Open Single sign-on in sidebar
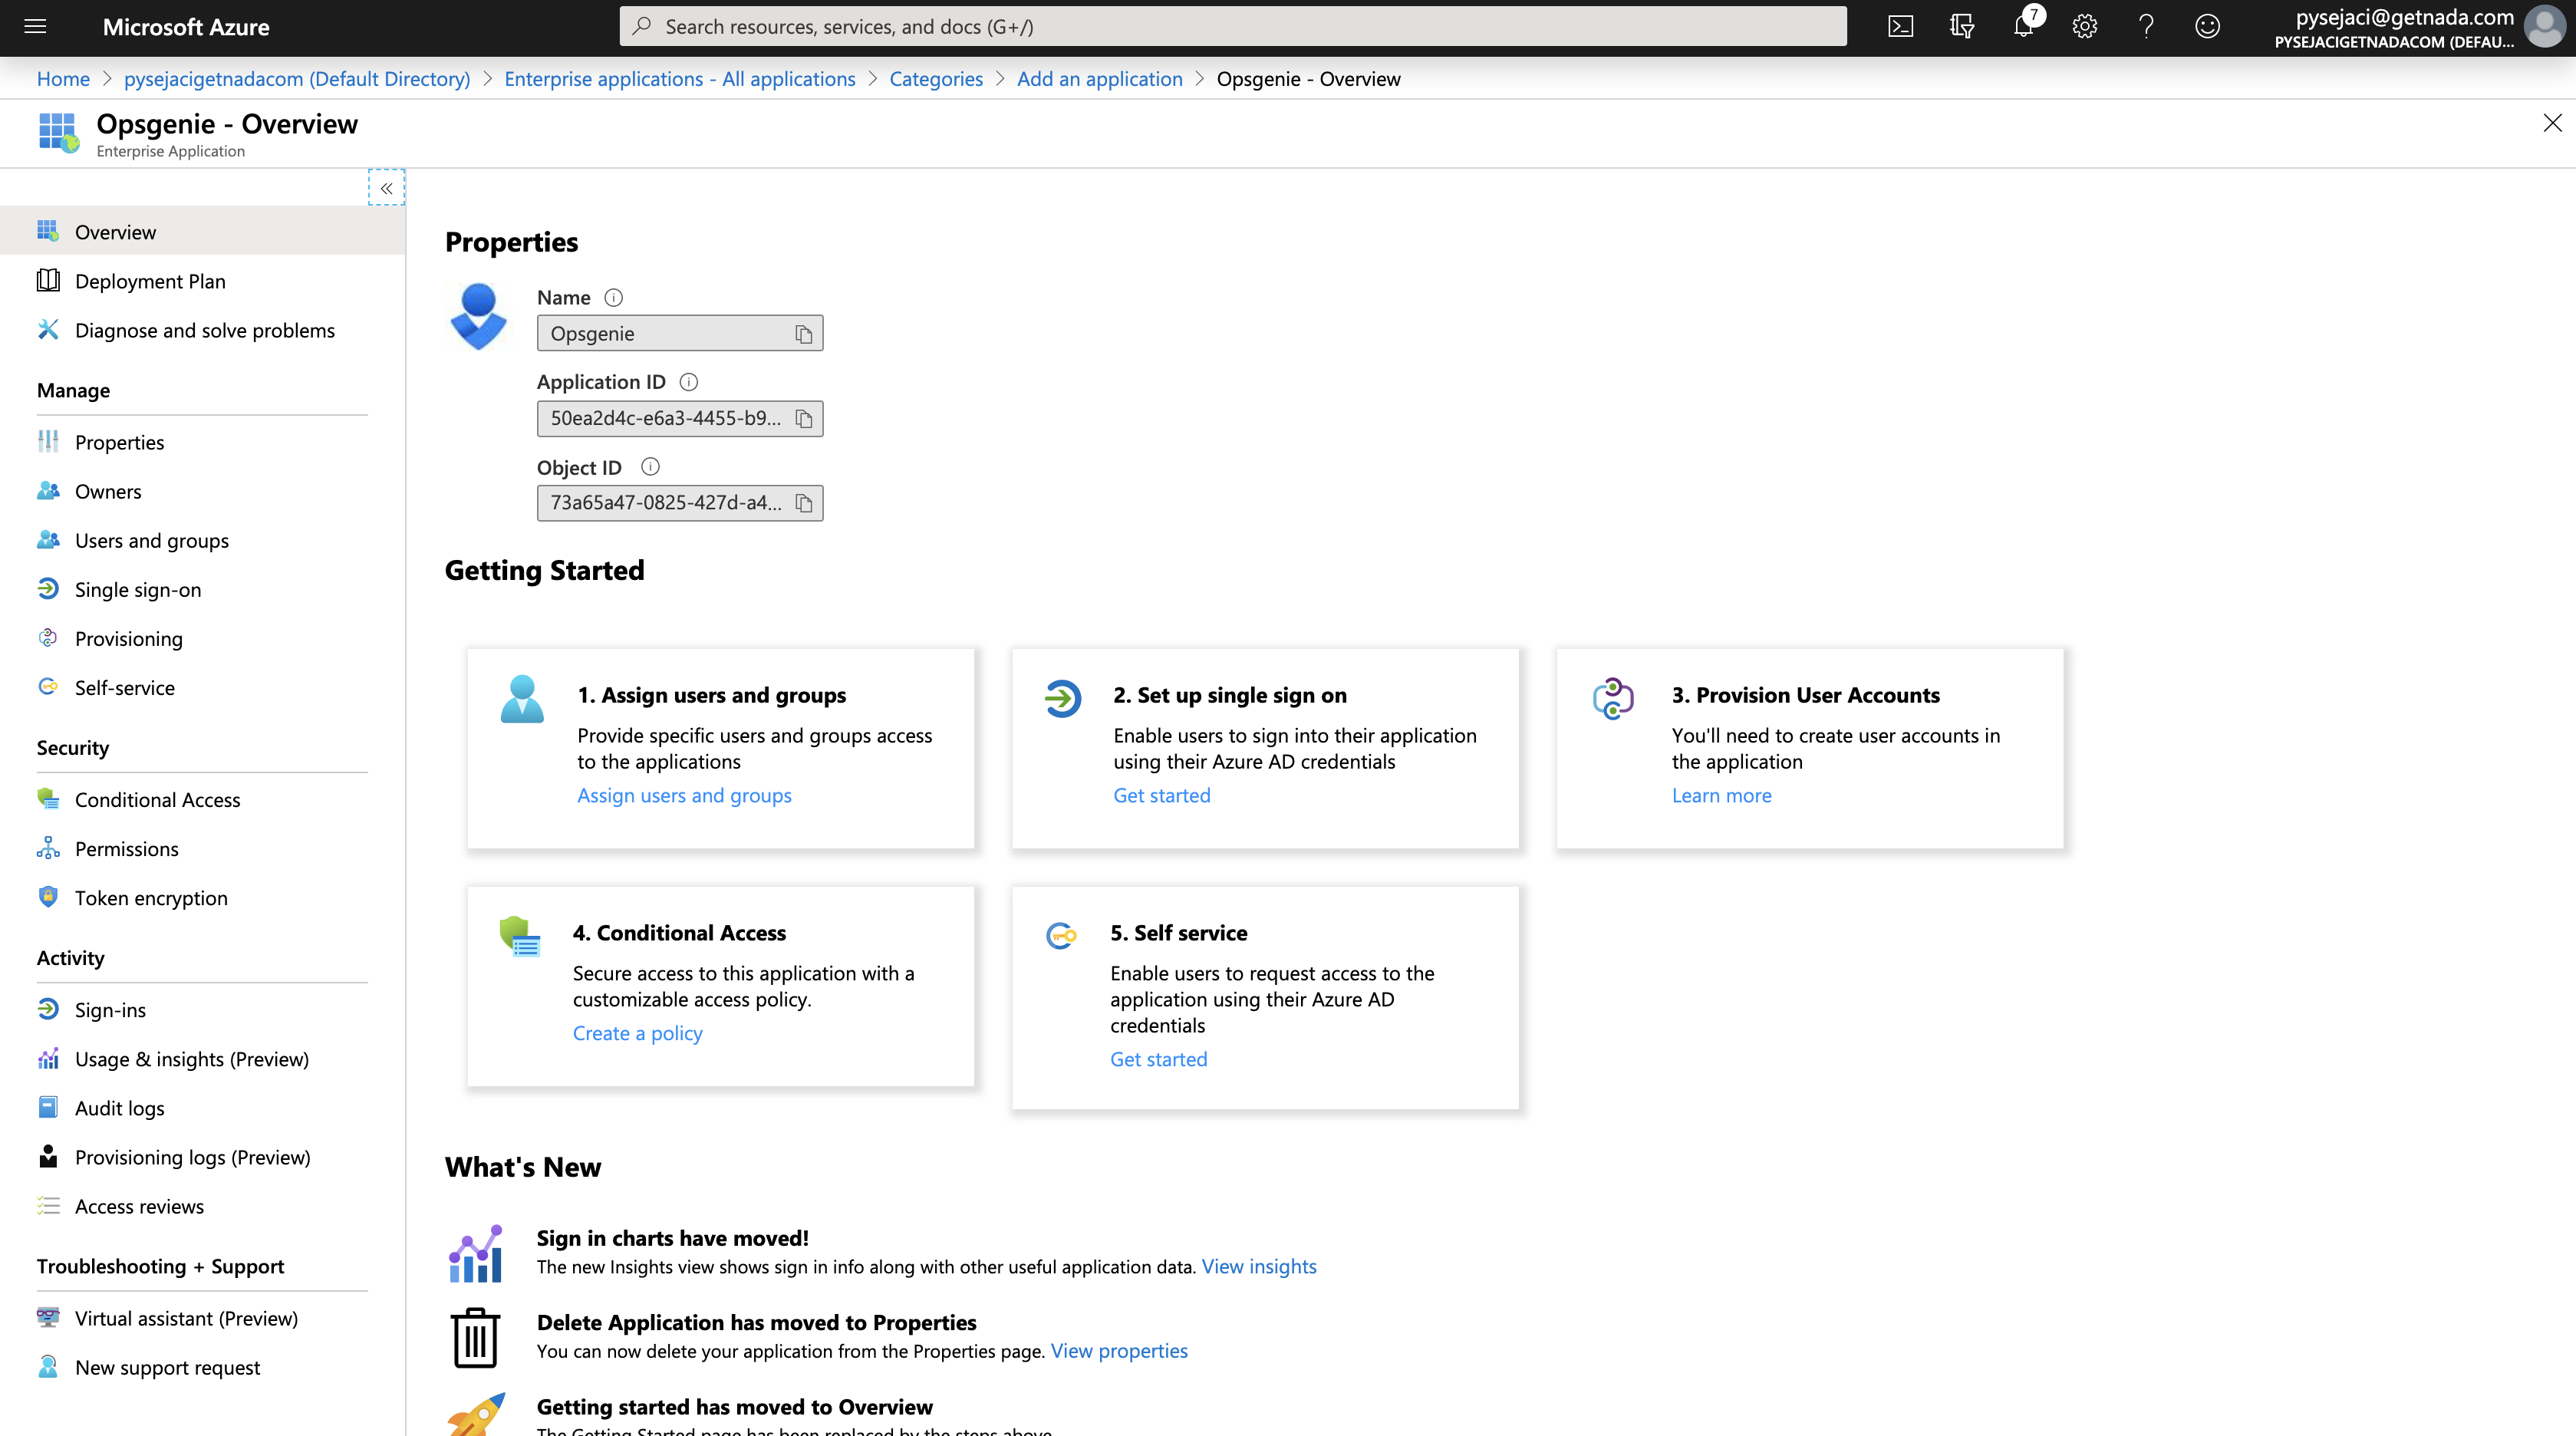2576x1436 pixels. point(137,590)
